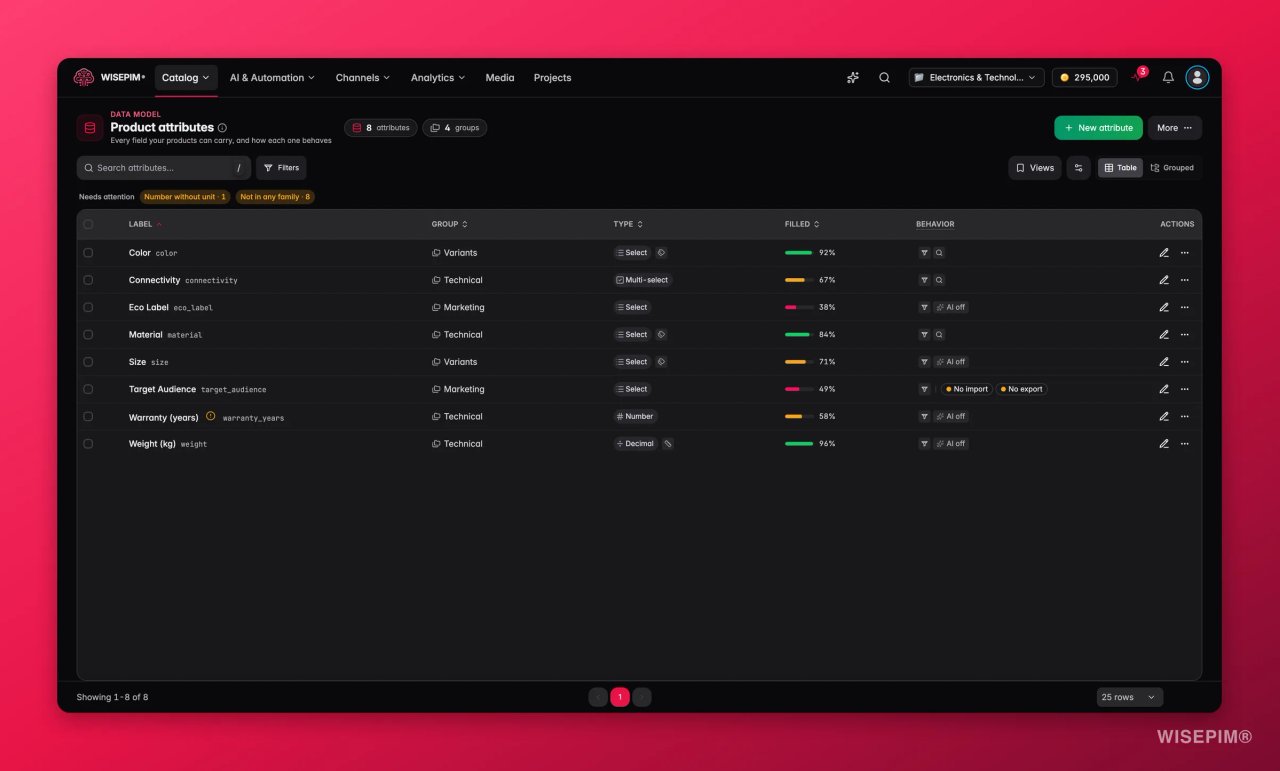Tick the checkbox for Material row
Screen dimensions: 1280x771
pos(88,335)
